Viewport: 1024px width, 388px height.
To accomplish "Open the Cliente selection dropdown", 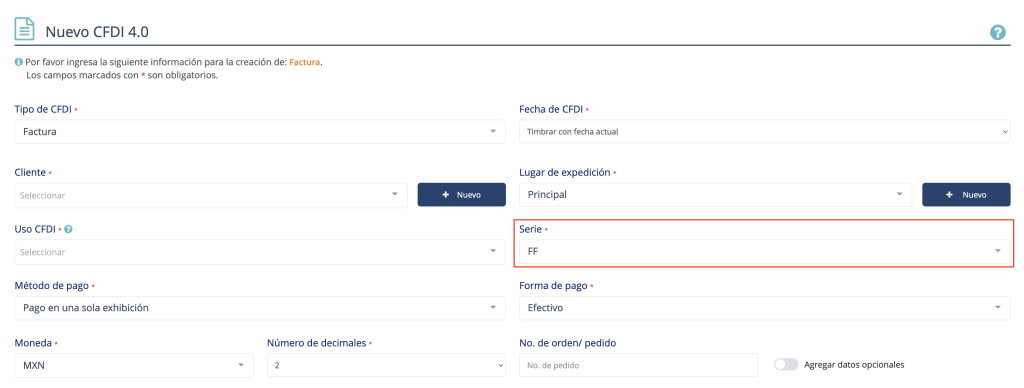I will pyautogui.click(x=211, y=195).
